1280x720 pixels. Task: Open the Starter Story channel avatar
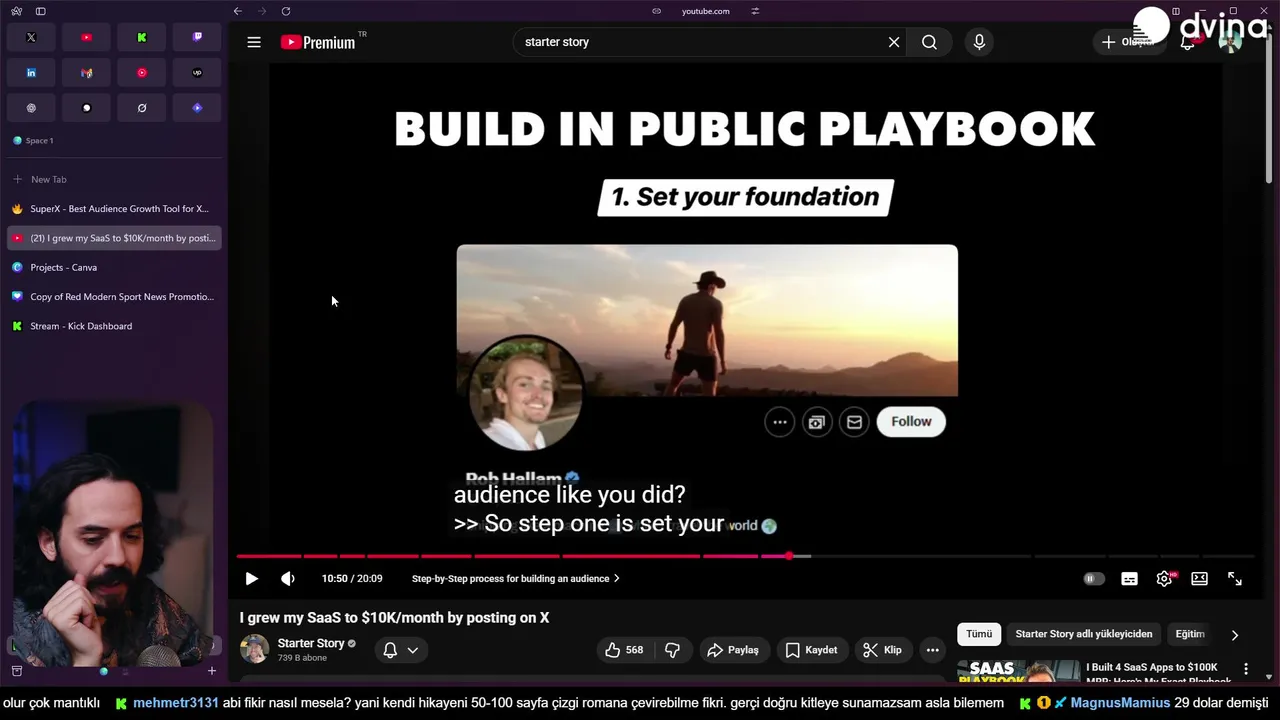pos(254,649)
